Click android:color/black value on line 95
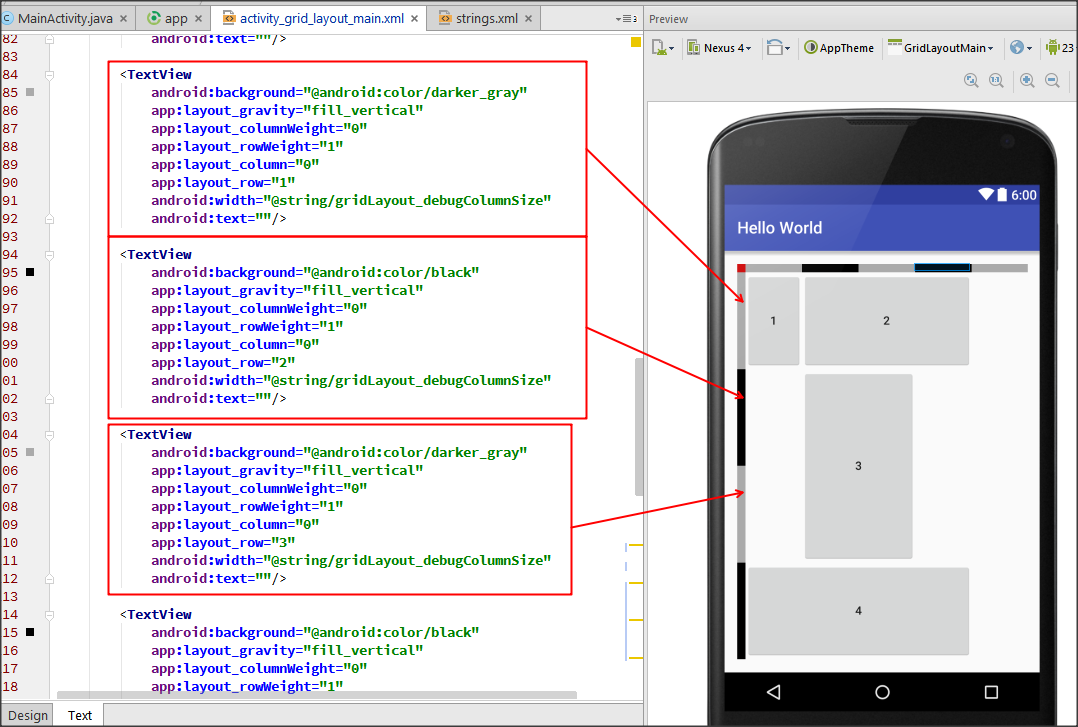 pos(391,272)
